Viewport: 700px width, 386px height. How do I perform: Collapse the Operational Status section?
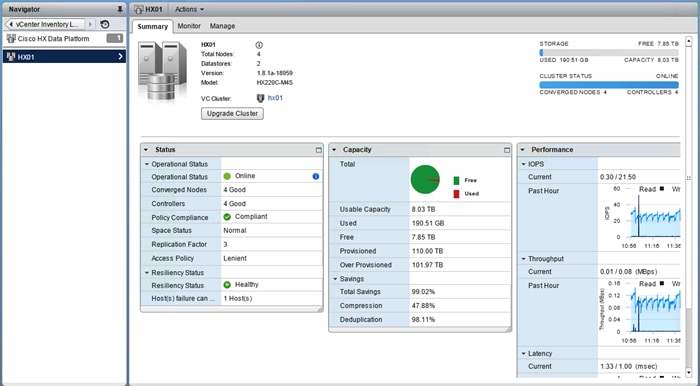click(146, 164)
